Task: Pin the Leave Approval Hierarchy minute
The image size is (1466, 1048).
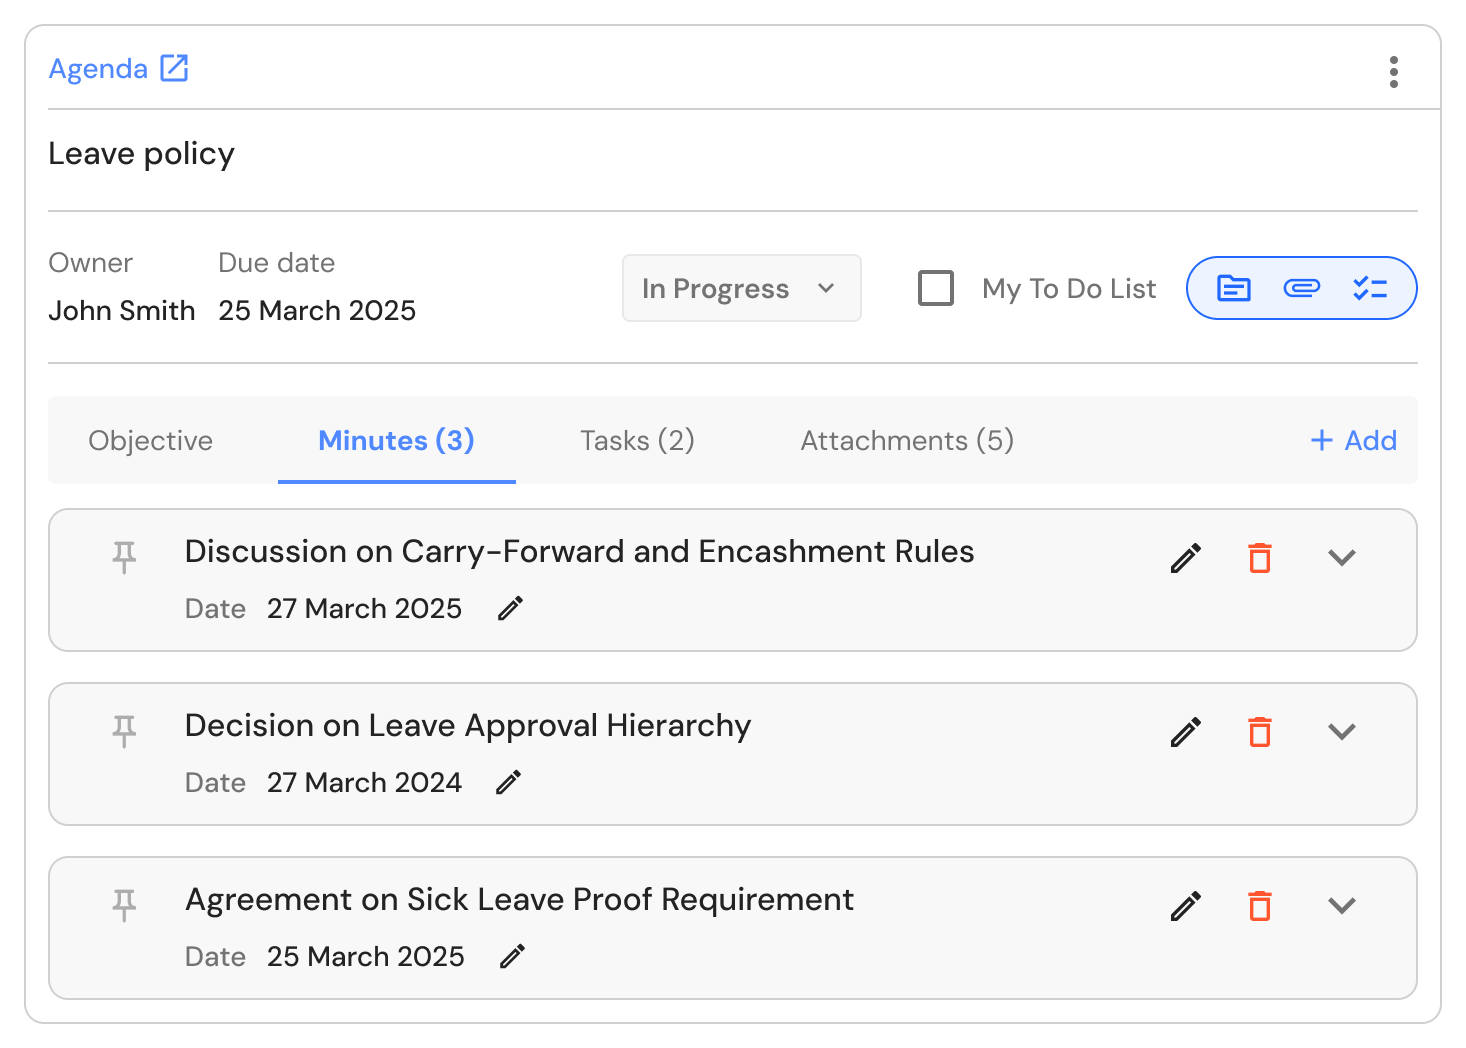Action: (124, 731)
